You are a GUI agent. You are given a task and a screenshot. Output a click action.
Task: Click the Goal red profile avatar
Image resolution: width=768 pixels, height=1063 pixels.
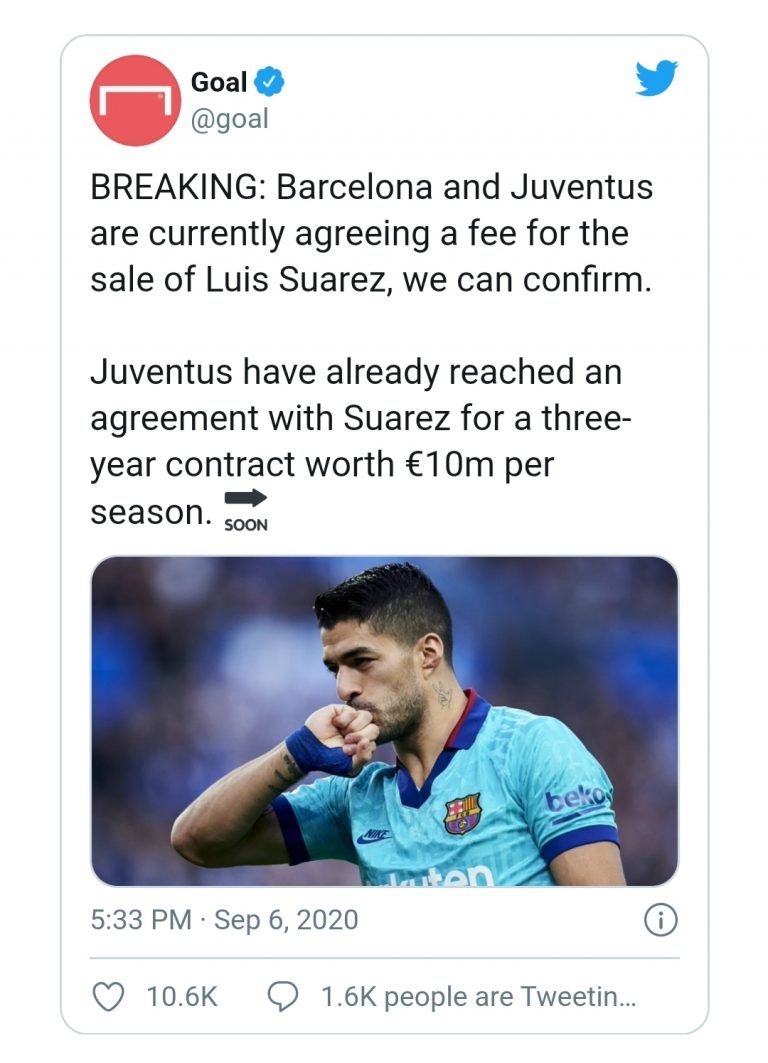135,100
